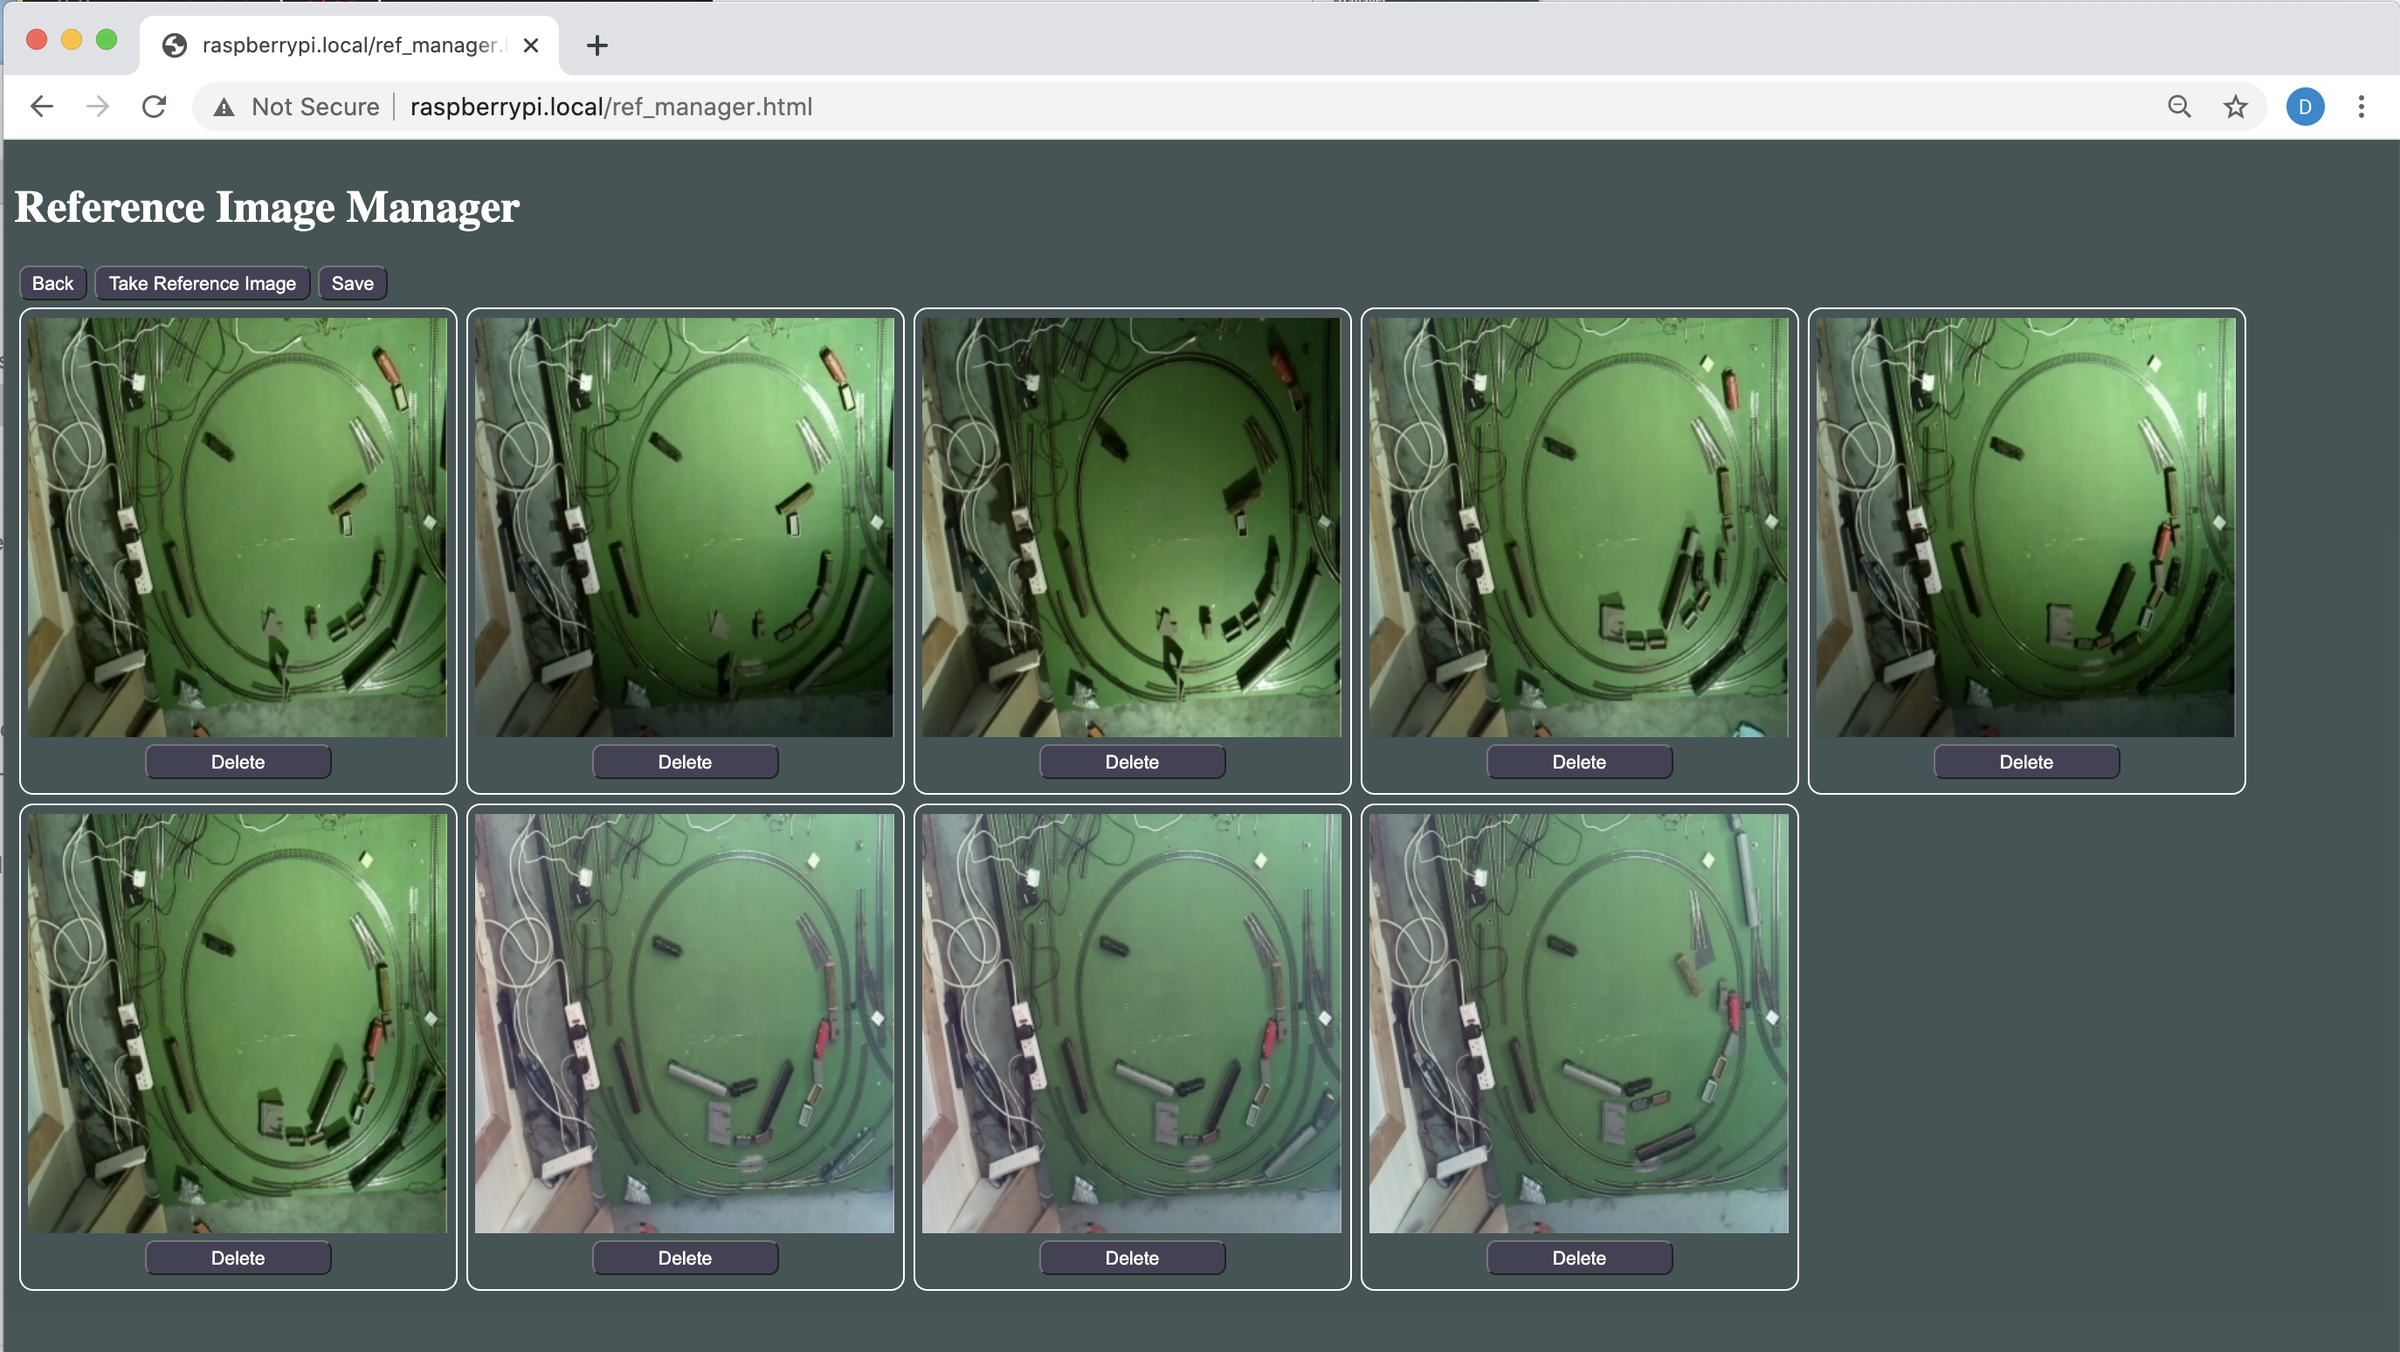Click third thumbnail in top row
The height and width of the screenshot is (1352, 2400).
point(1131,527)
